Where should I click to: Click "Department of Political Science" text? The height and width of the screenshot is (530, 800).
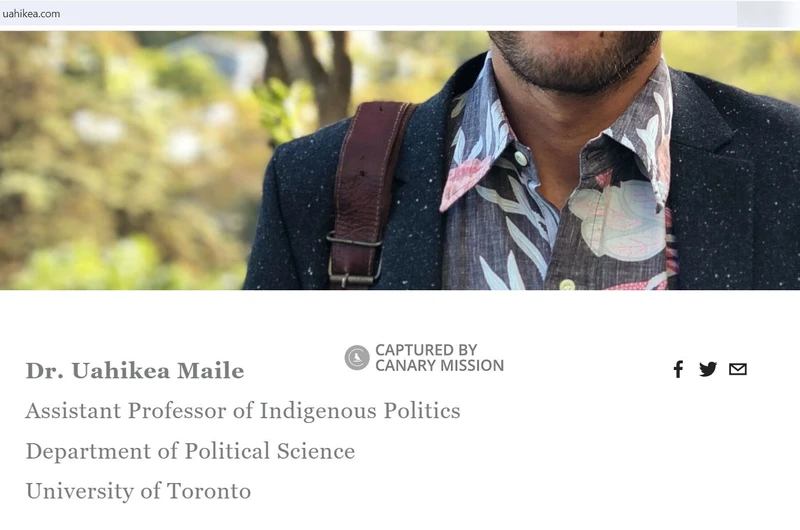[190, 451]
